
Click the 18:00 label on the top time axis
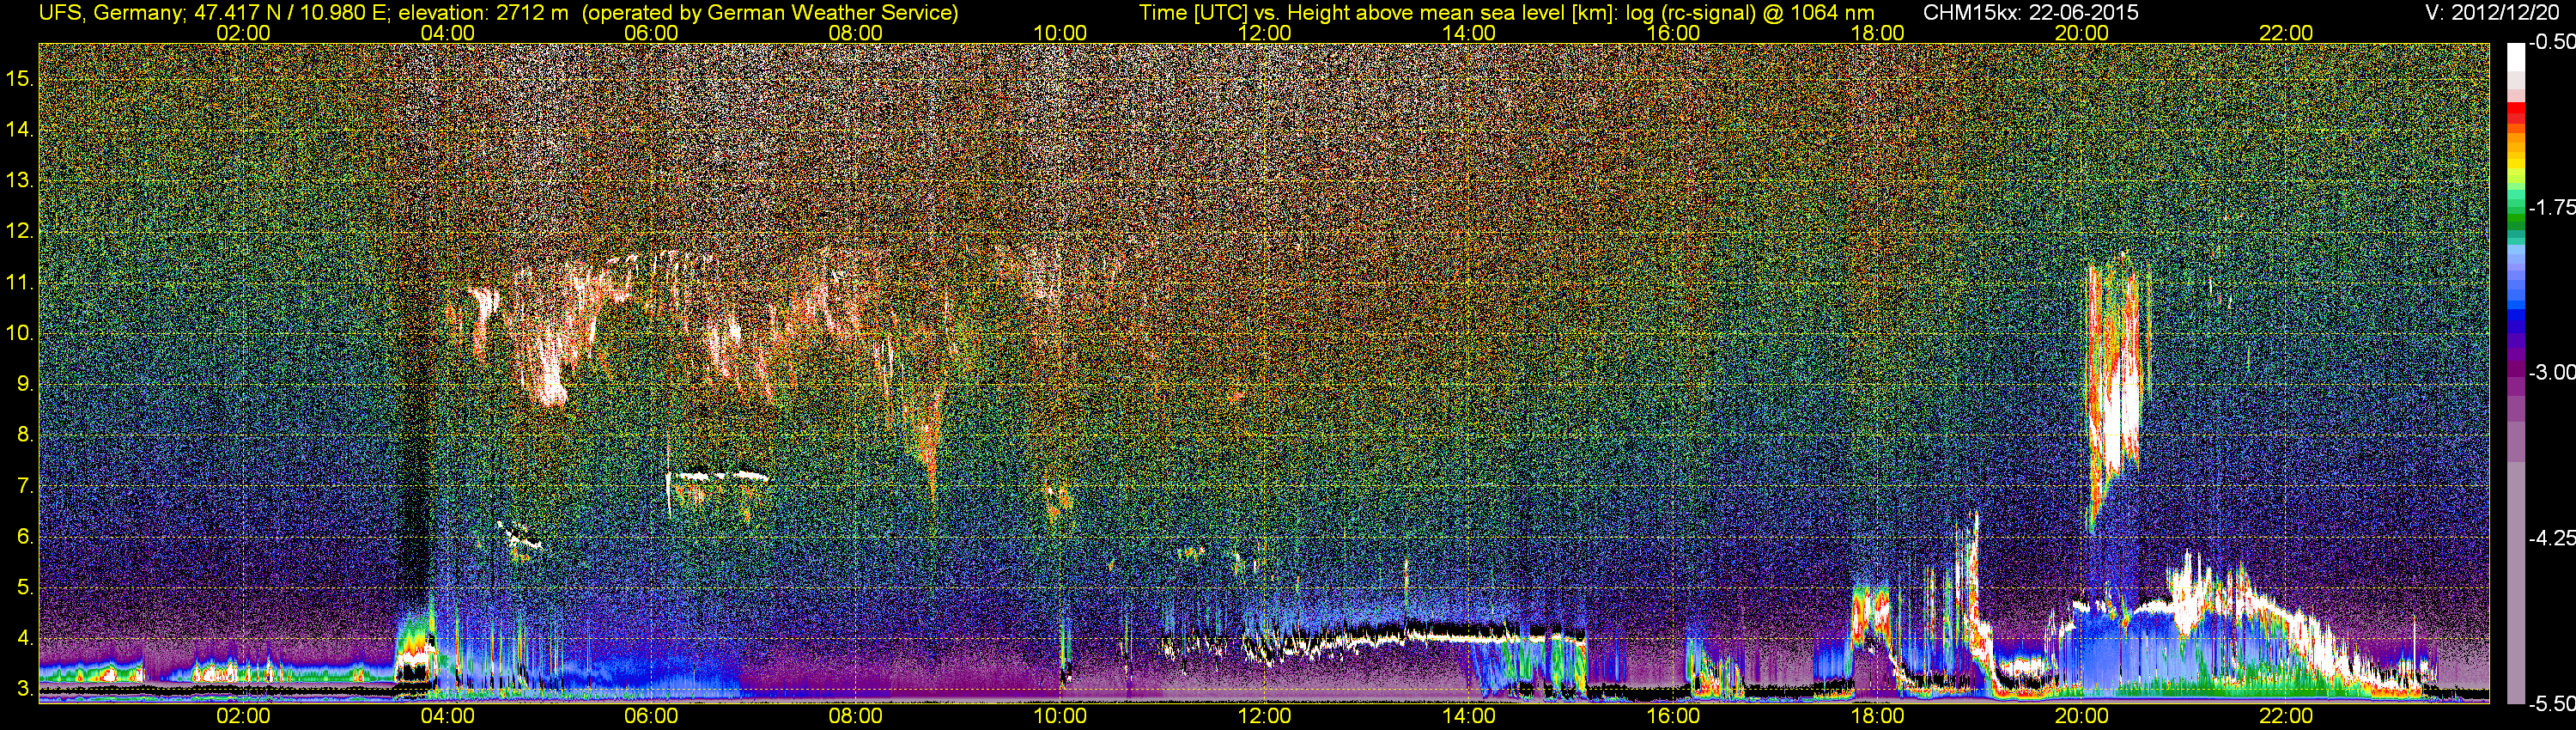tap(1877, 33)
